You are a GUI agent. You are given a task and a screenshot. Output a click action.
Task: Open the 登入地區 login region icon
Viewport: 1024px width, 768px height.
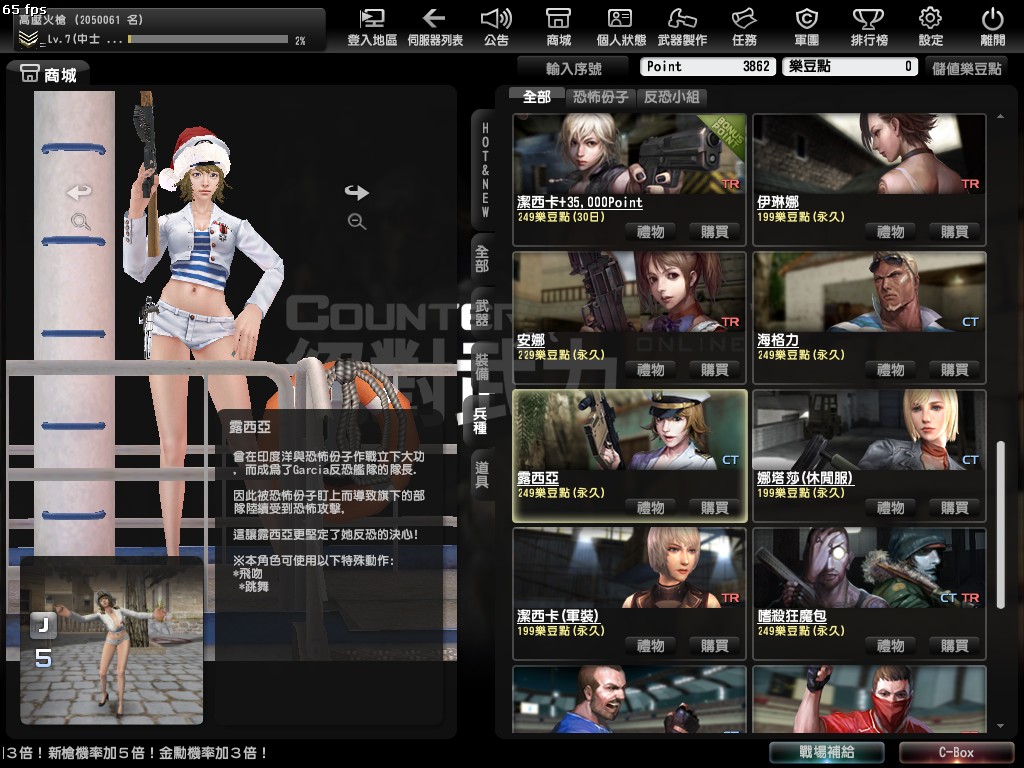(x=372, y=27)
